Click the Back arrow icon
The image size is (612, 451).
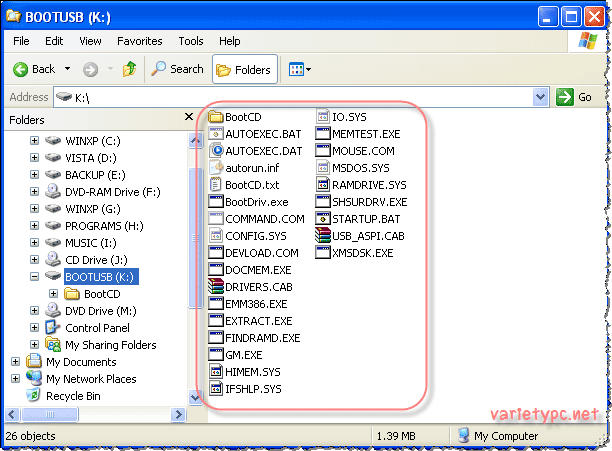(20, 70)
